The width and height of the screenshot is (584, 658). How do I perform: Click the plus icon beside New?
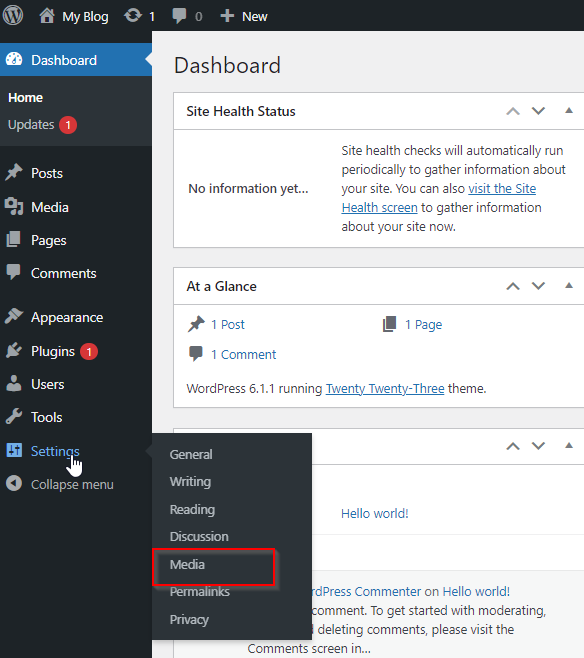click(x=227, y=16)
